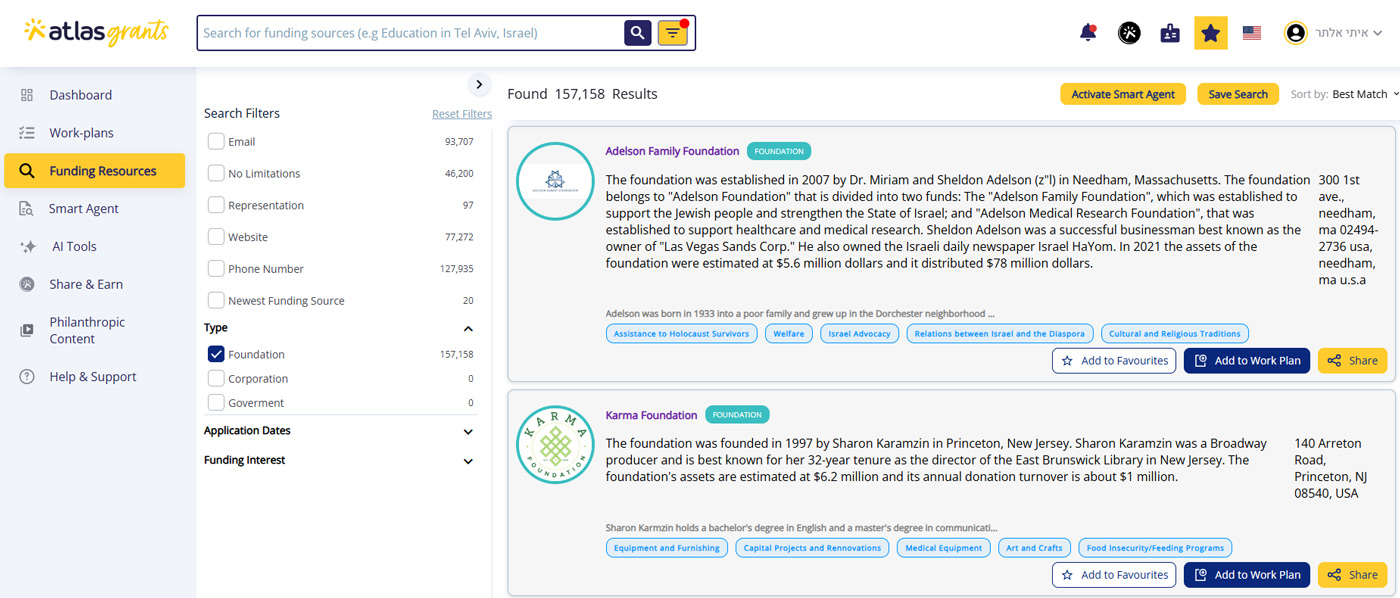The image size is (1400, 598).
Task: Click the AI Tools sparkle icon
Action: click(28, 247)
